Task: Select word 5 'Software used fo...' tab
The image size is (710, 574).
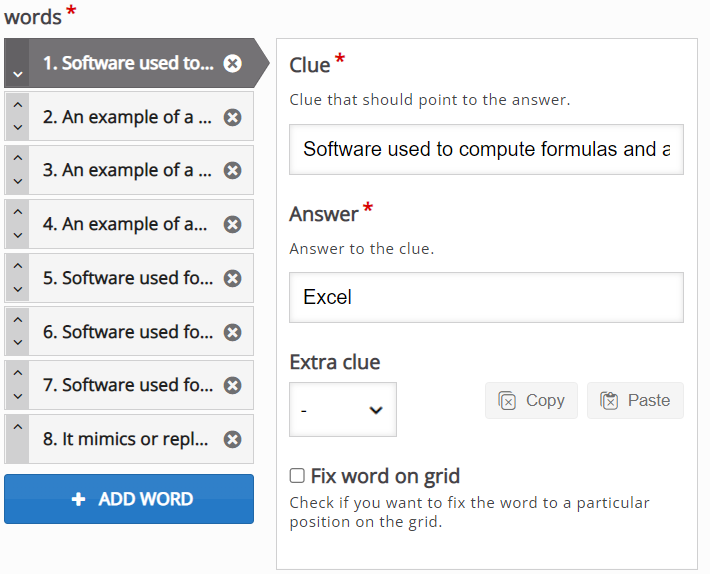Action: point(129,278)
